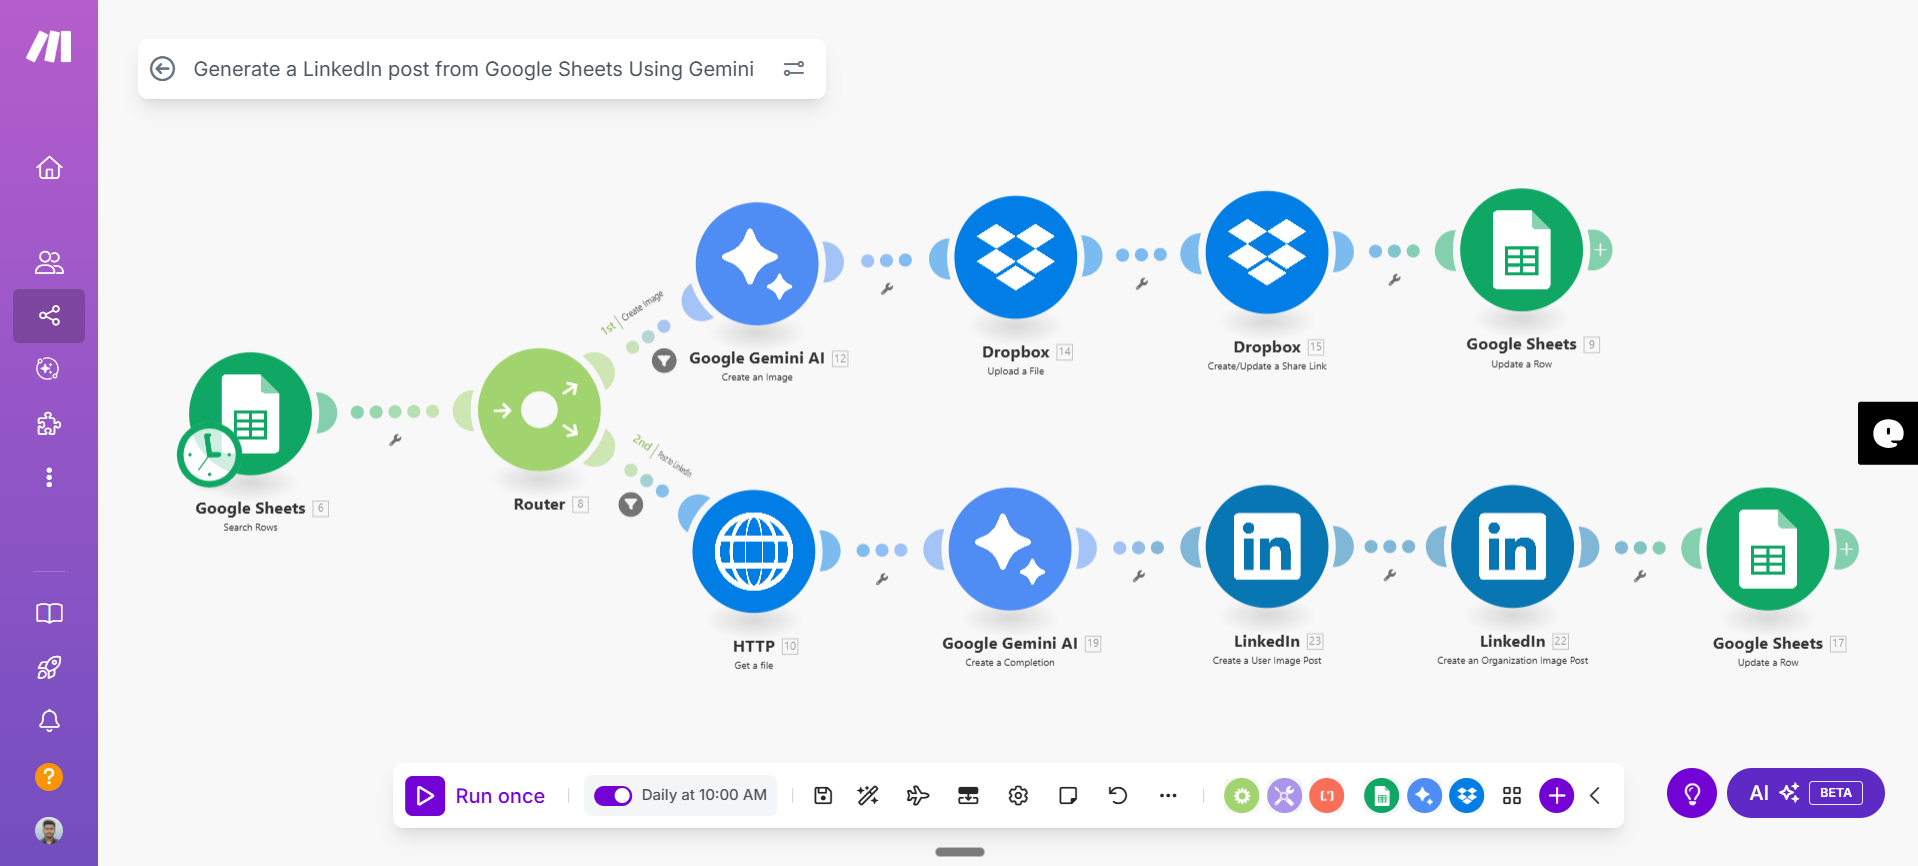Open the orange Help question icon
This screenshot has height=866, width=1918.
[49, 777]
